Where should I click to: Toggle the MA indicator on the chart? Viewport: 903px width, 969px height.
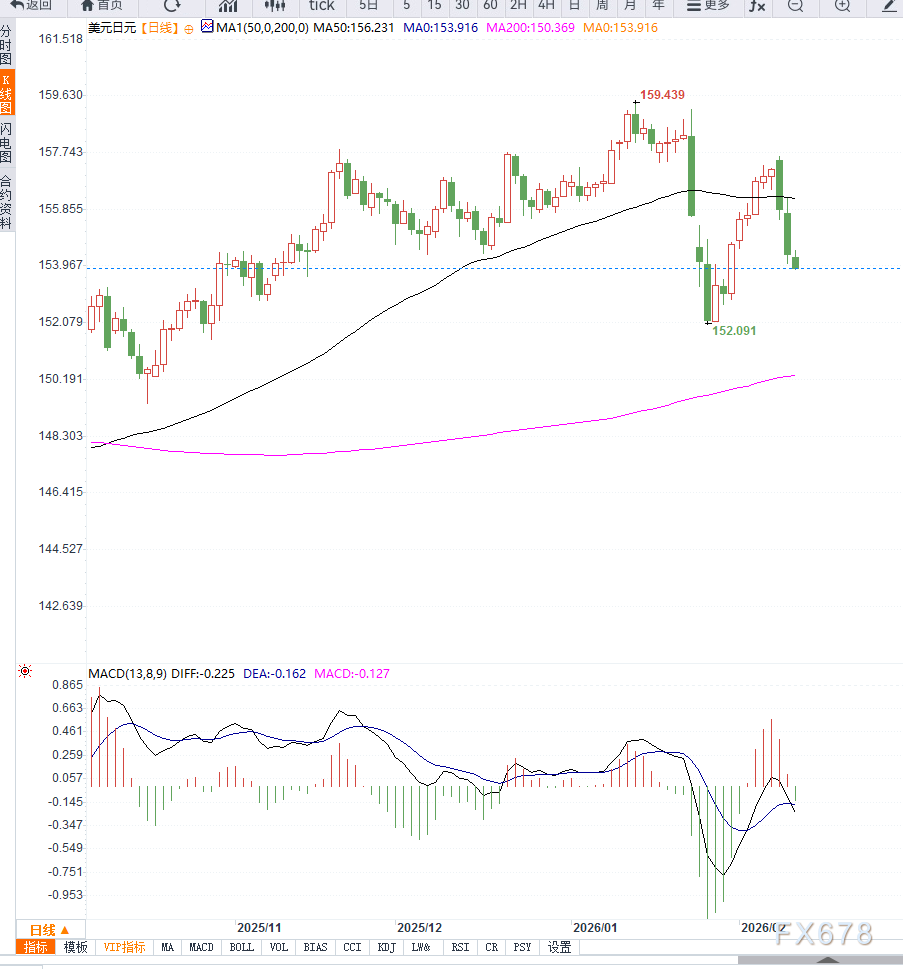167,947
